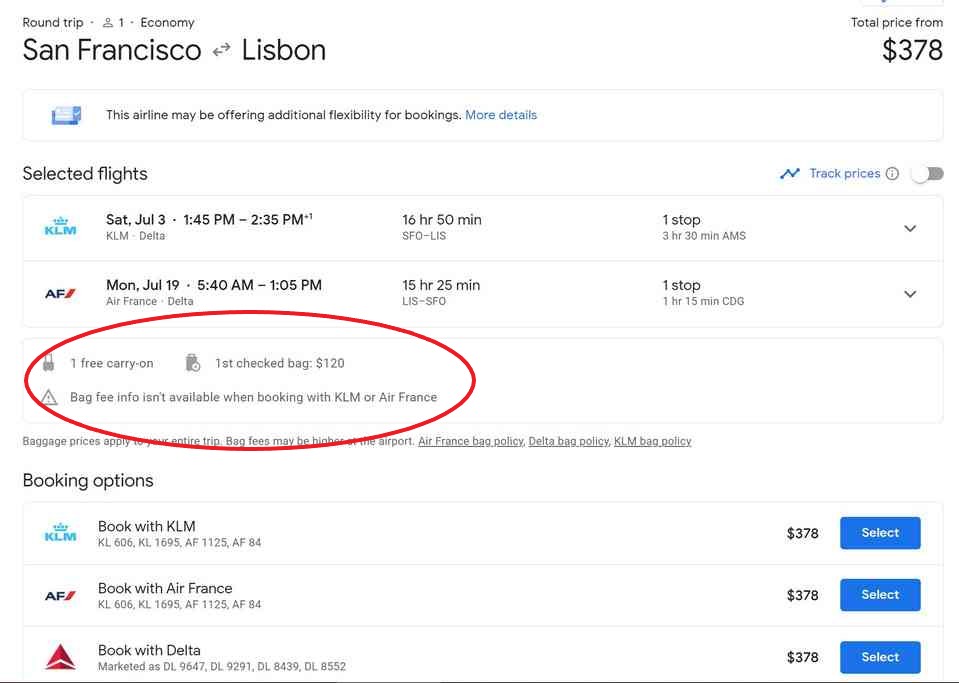Click the 'Booking options' heading

[x=88, y=481]
